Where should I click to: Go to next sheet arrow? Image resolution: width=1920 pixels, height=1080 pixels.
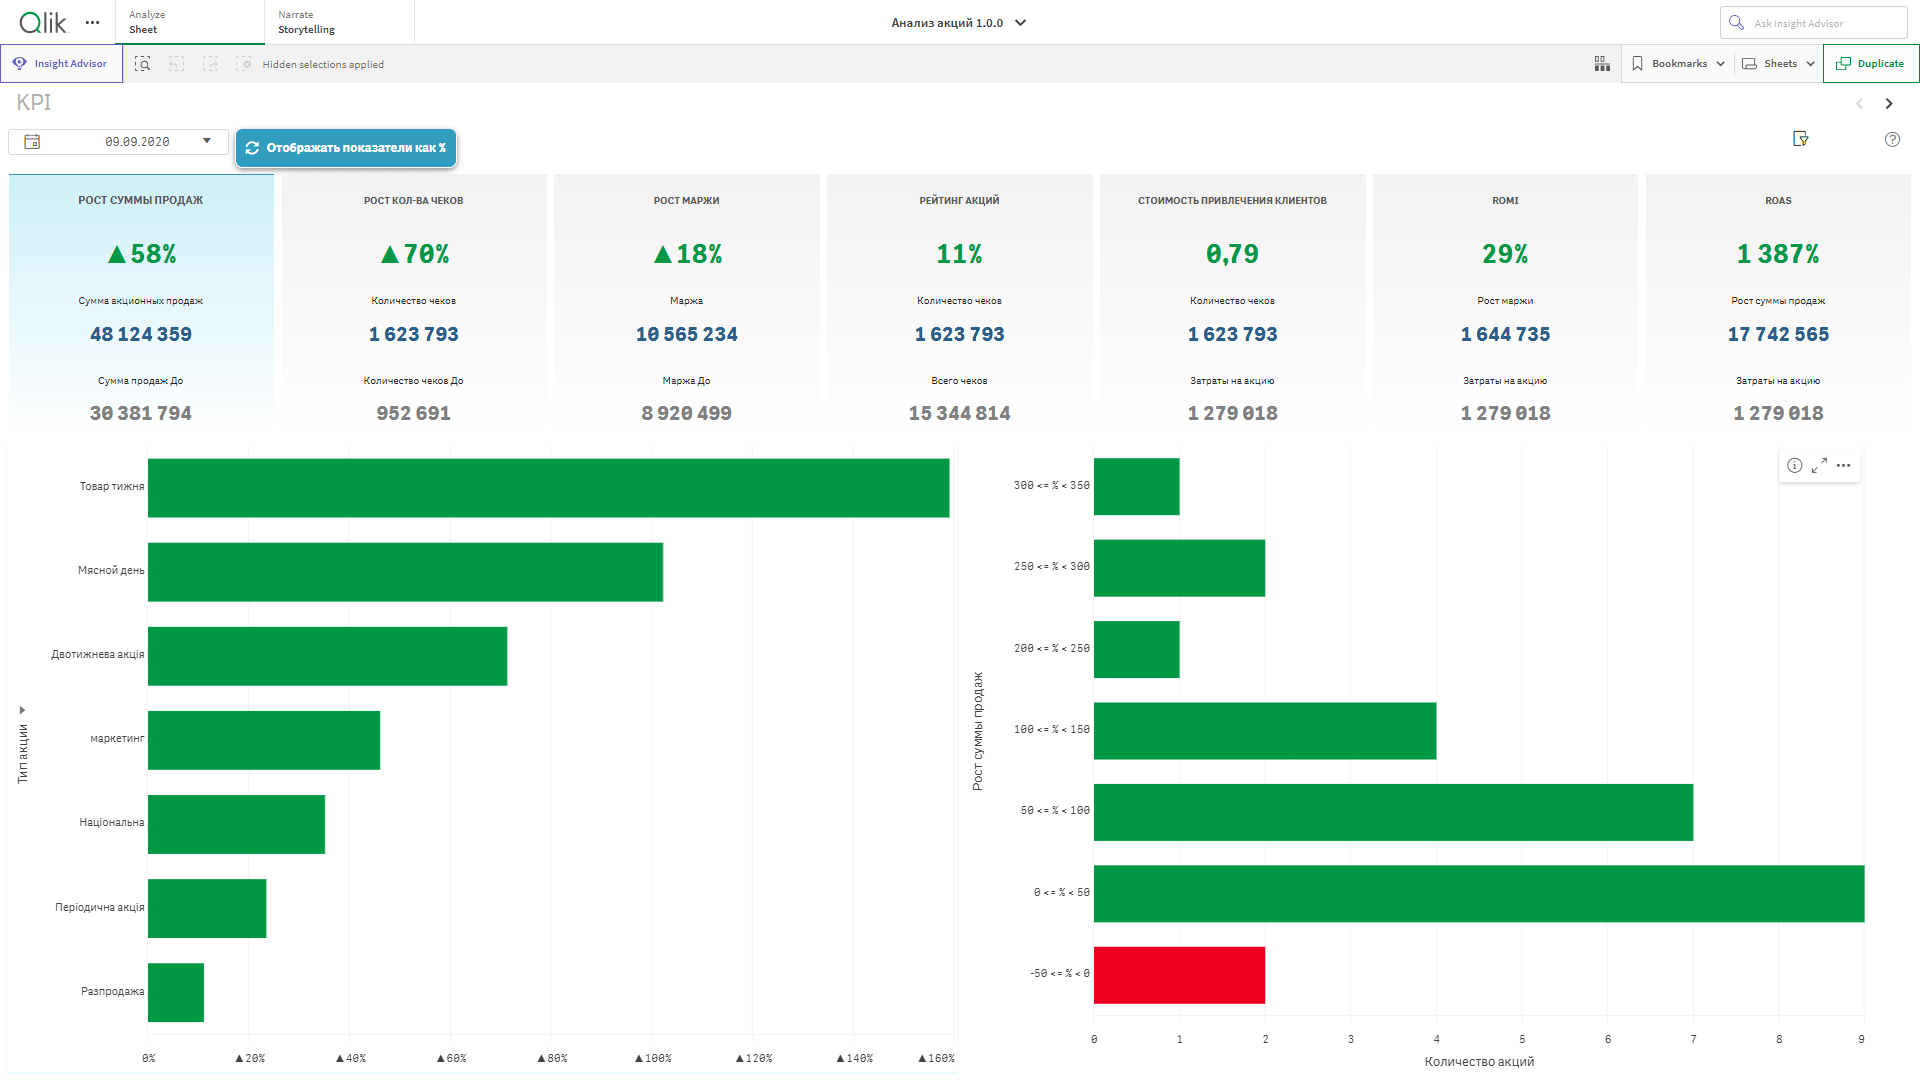[1889, 104]
